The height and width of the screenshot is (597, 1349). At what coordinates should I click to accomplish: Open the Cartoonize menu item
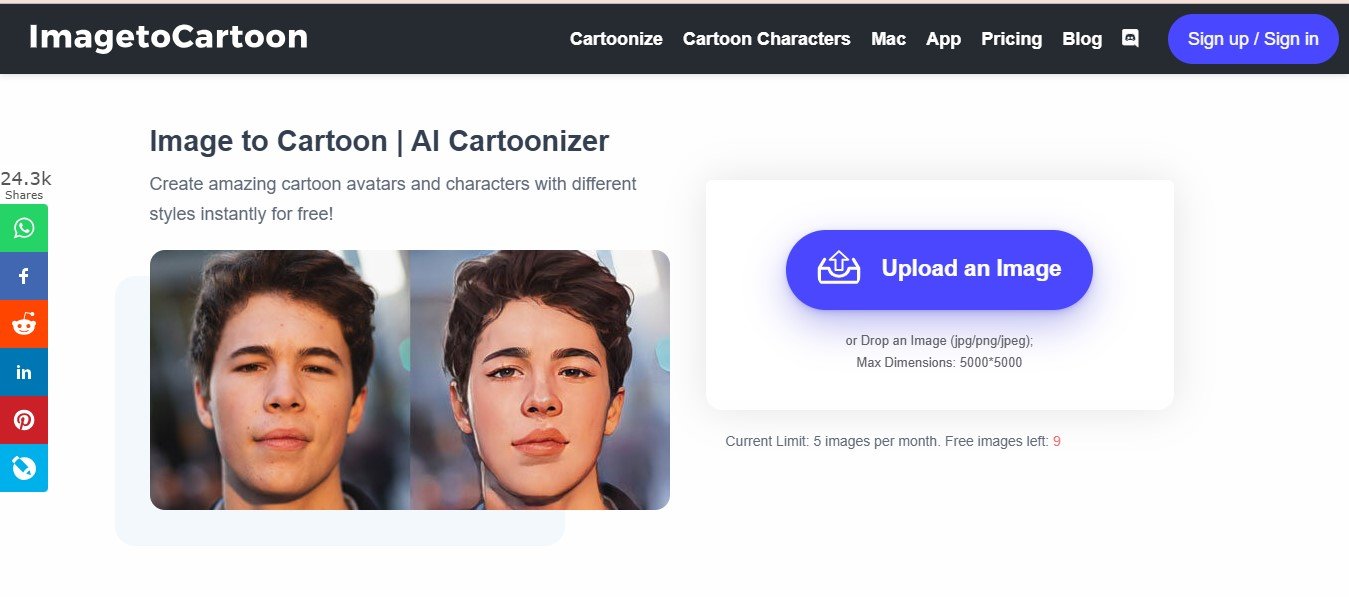coord(616,39)
